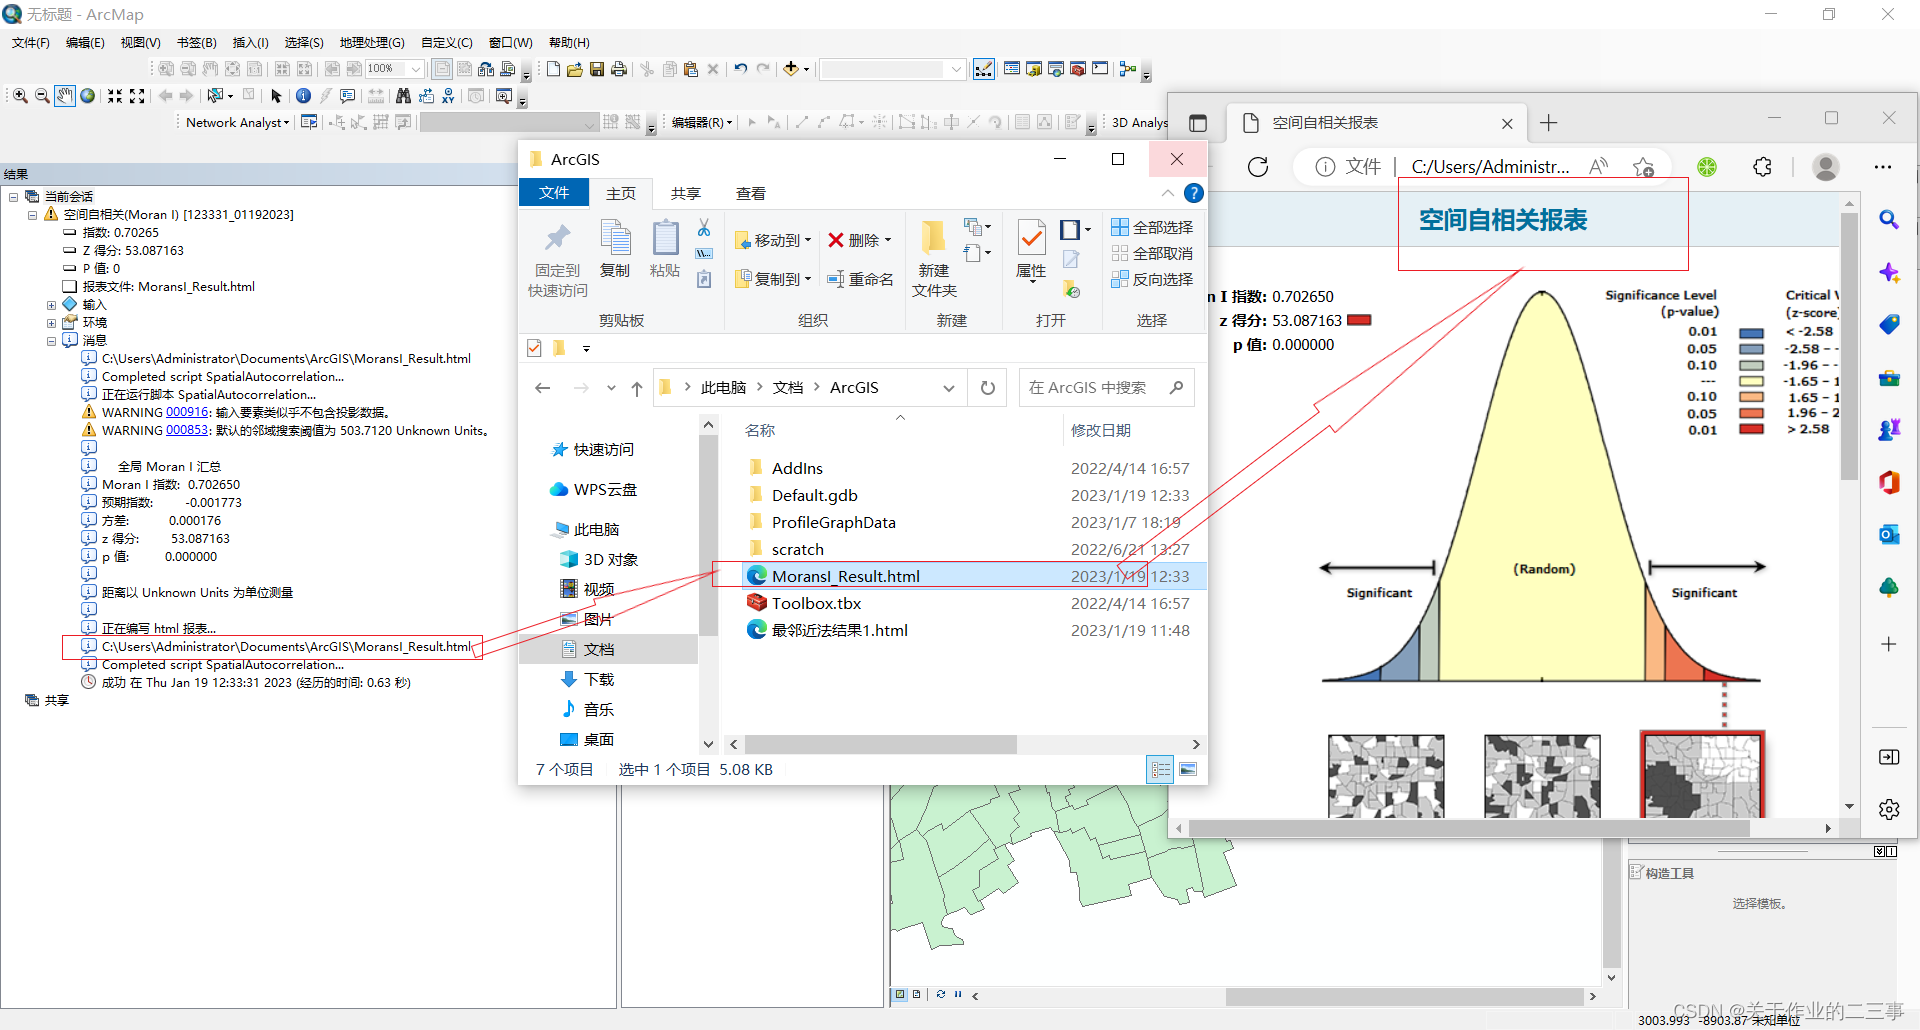
Task: Click the red z-score swatch beside 53.087163
Action: (1359, 321)
